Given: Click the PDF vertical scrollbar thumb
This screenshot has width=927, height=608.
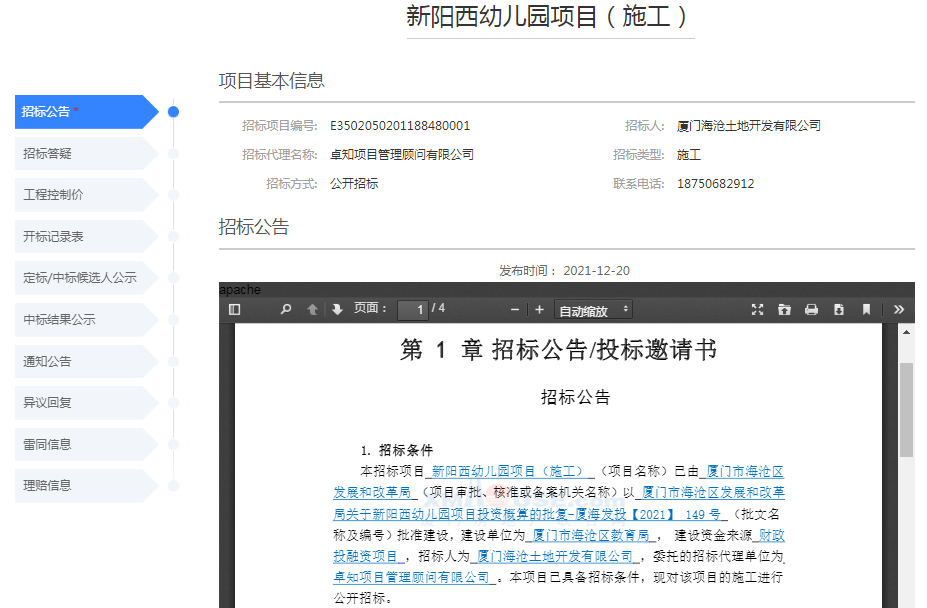Looking at the screenshot, I should point(906,410).
